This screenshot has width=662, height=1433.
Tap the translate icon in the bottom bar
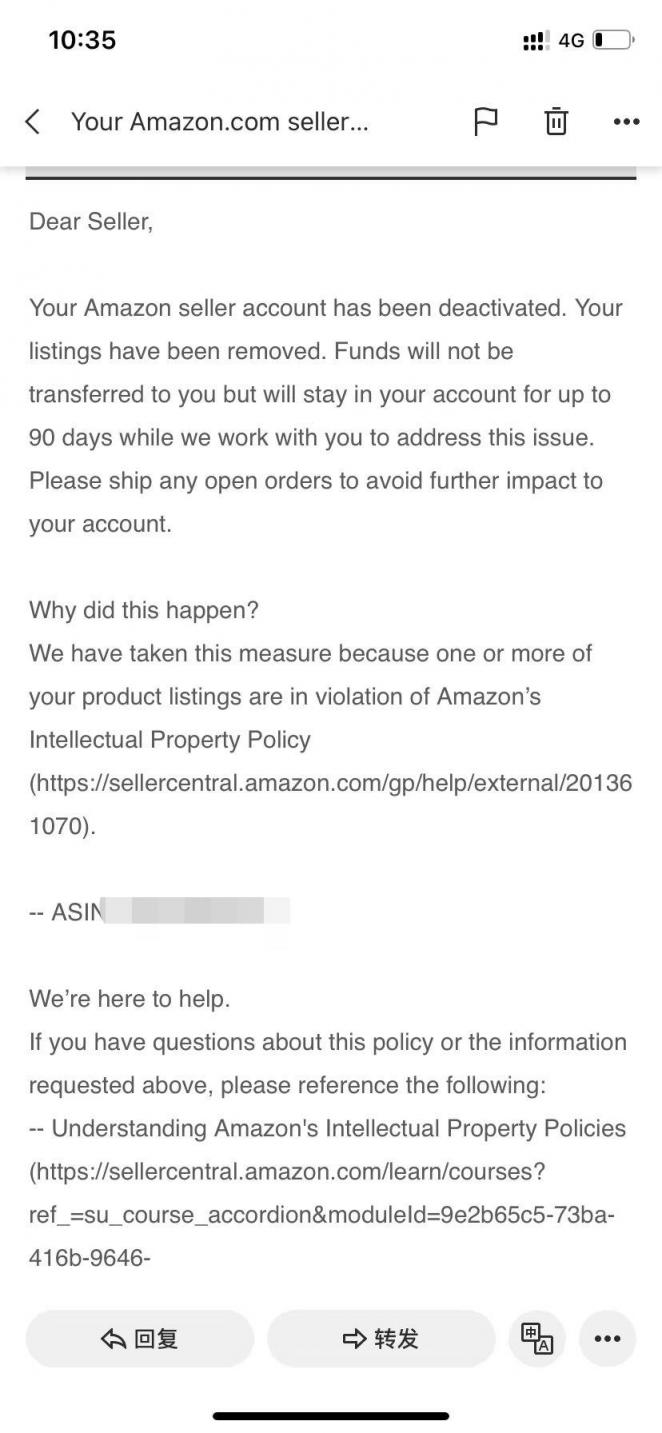(x=537, y=1338)
